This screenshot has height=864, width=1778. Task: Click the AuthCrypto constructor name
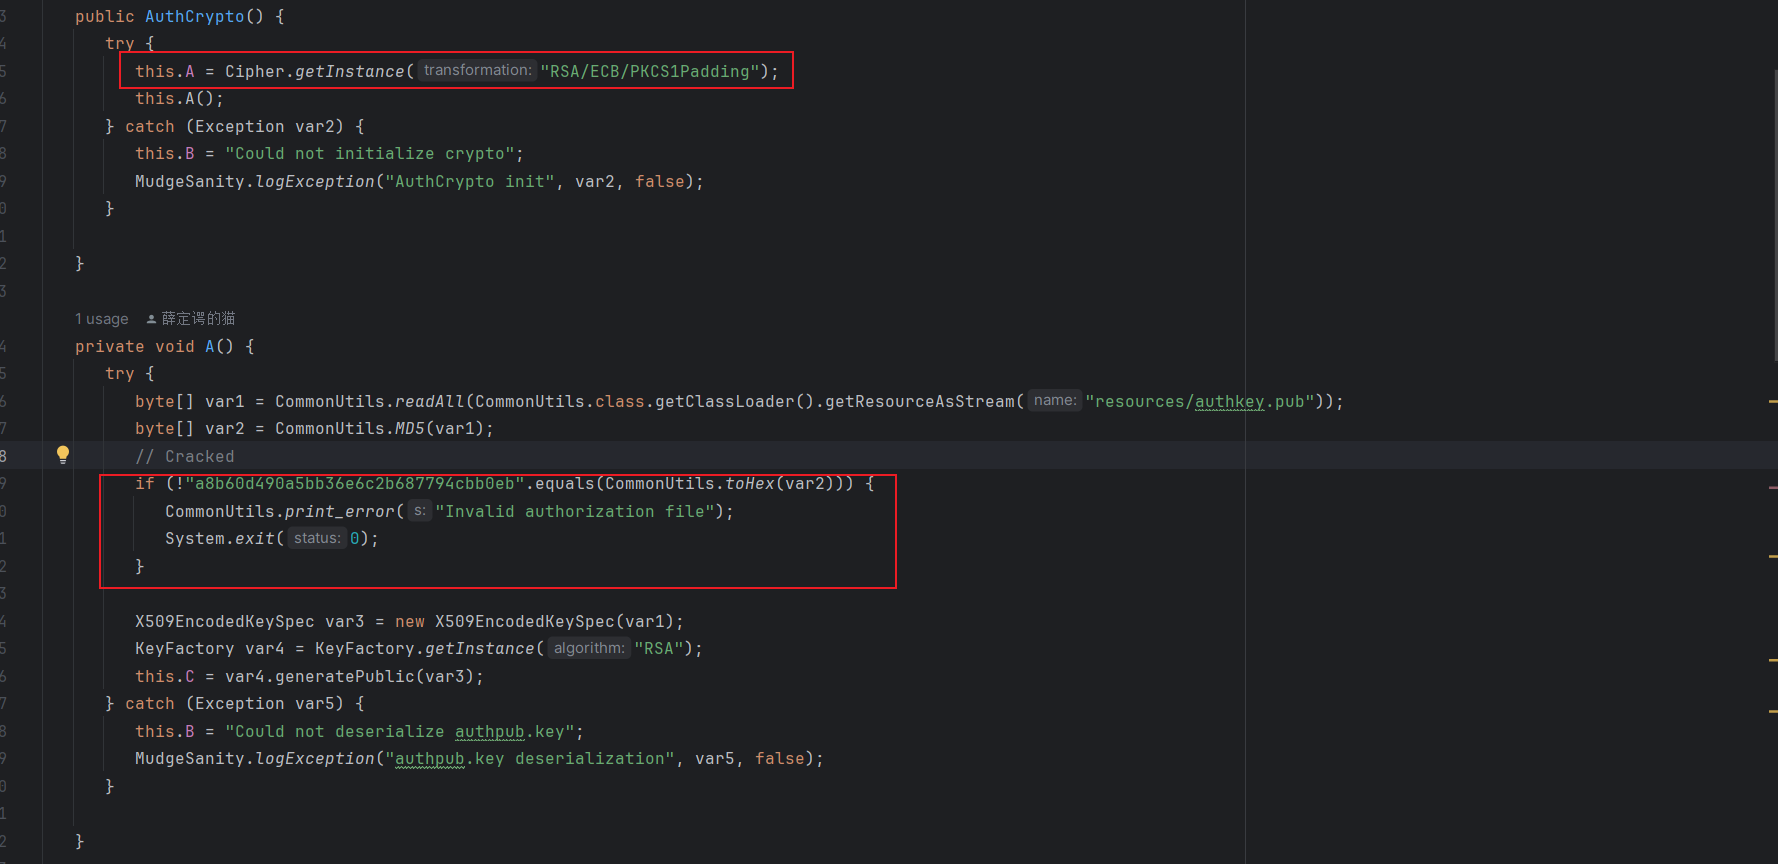(194, 17)
